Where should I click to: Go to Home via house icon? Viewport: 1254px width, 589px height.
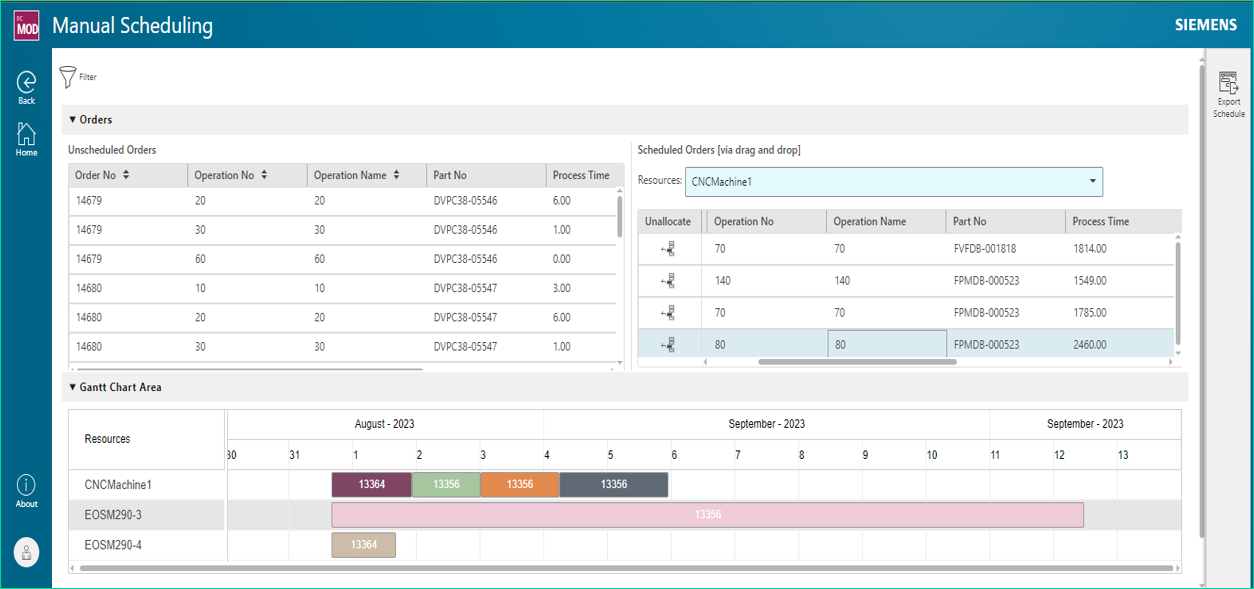click(x=26, y=134)
